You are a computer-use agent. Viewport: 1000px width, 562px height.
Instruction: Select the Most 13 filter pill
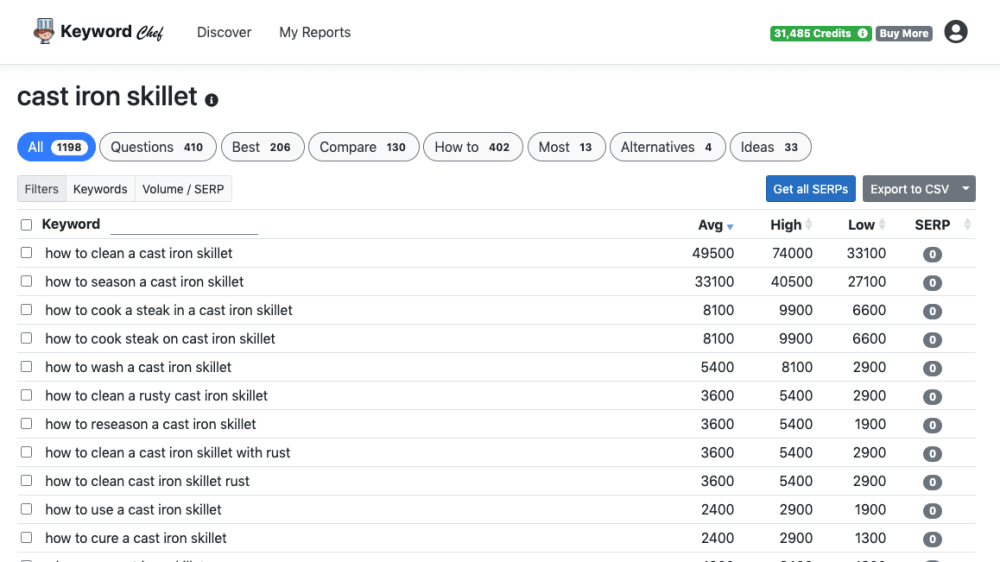566,147
